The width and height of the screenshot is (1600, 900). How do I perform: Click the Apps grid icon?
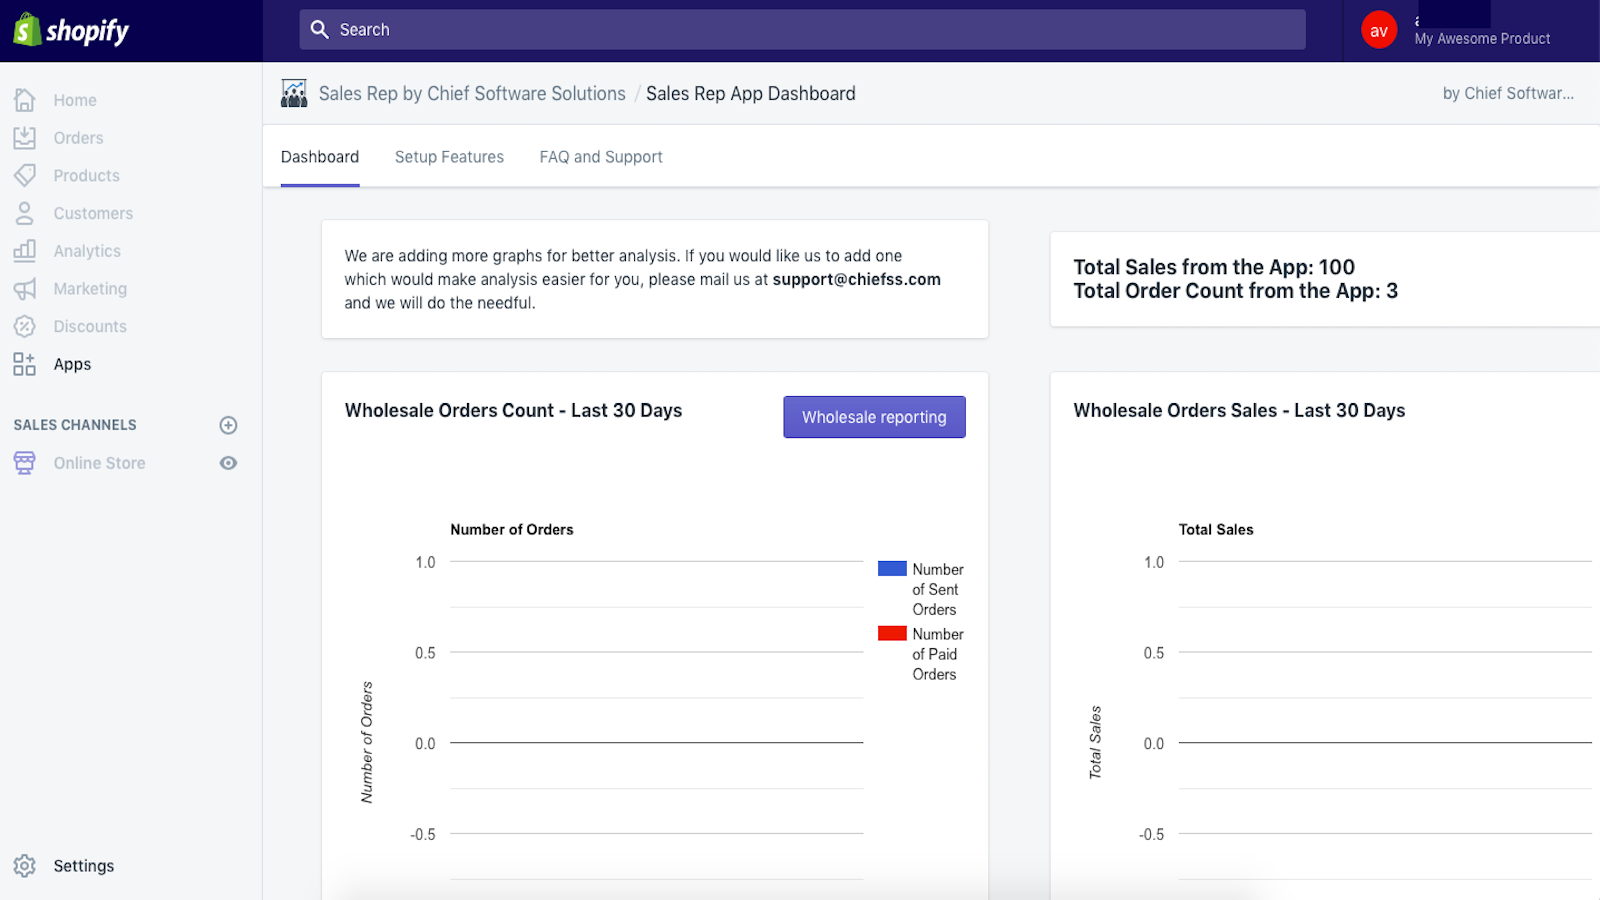coord(25,364)
